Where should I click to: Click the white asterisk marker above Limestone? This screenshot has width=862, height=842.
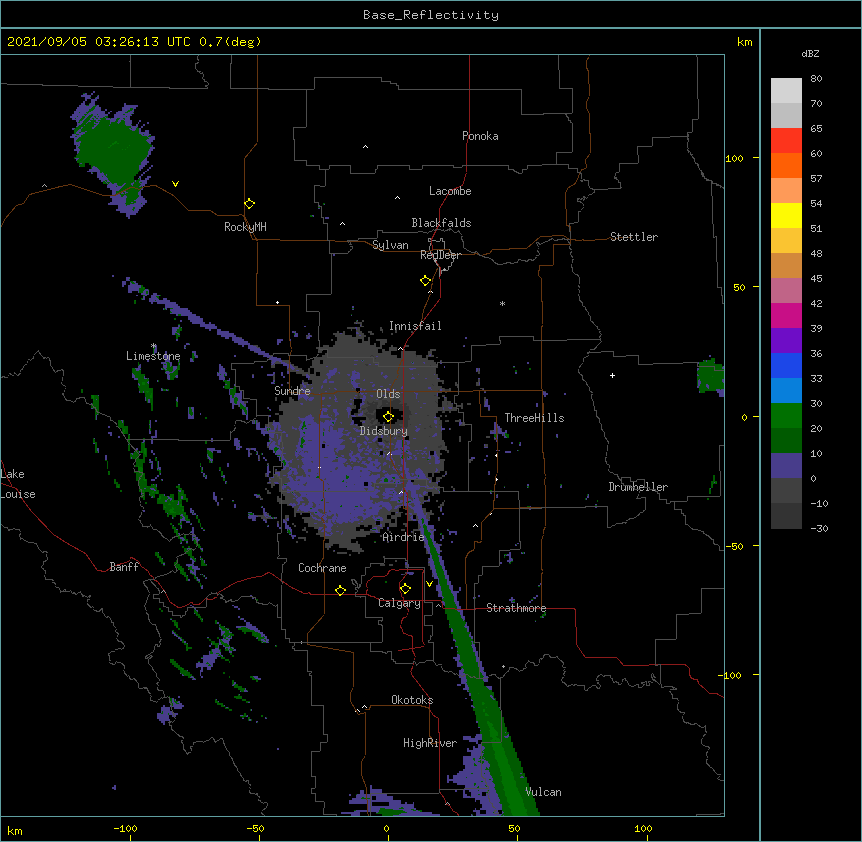(x=154, y=346)
